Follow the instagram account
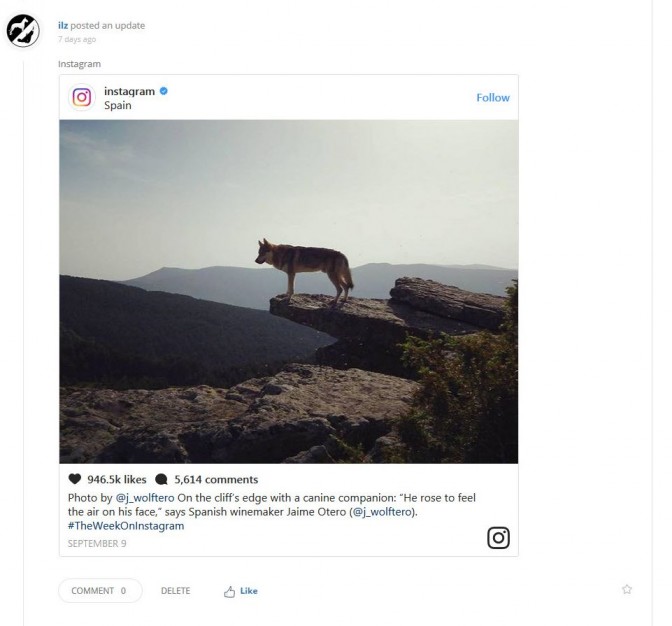The width and height of the screenshot is (672, 626). coord(492,98)
